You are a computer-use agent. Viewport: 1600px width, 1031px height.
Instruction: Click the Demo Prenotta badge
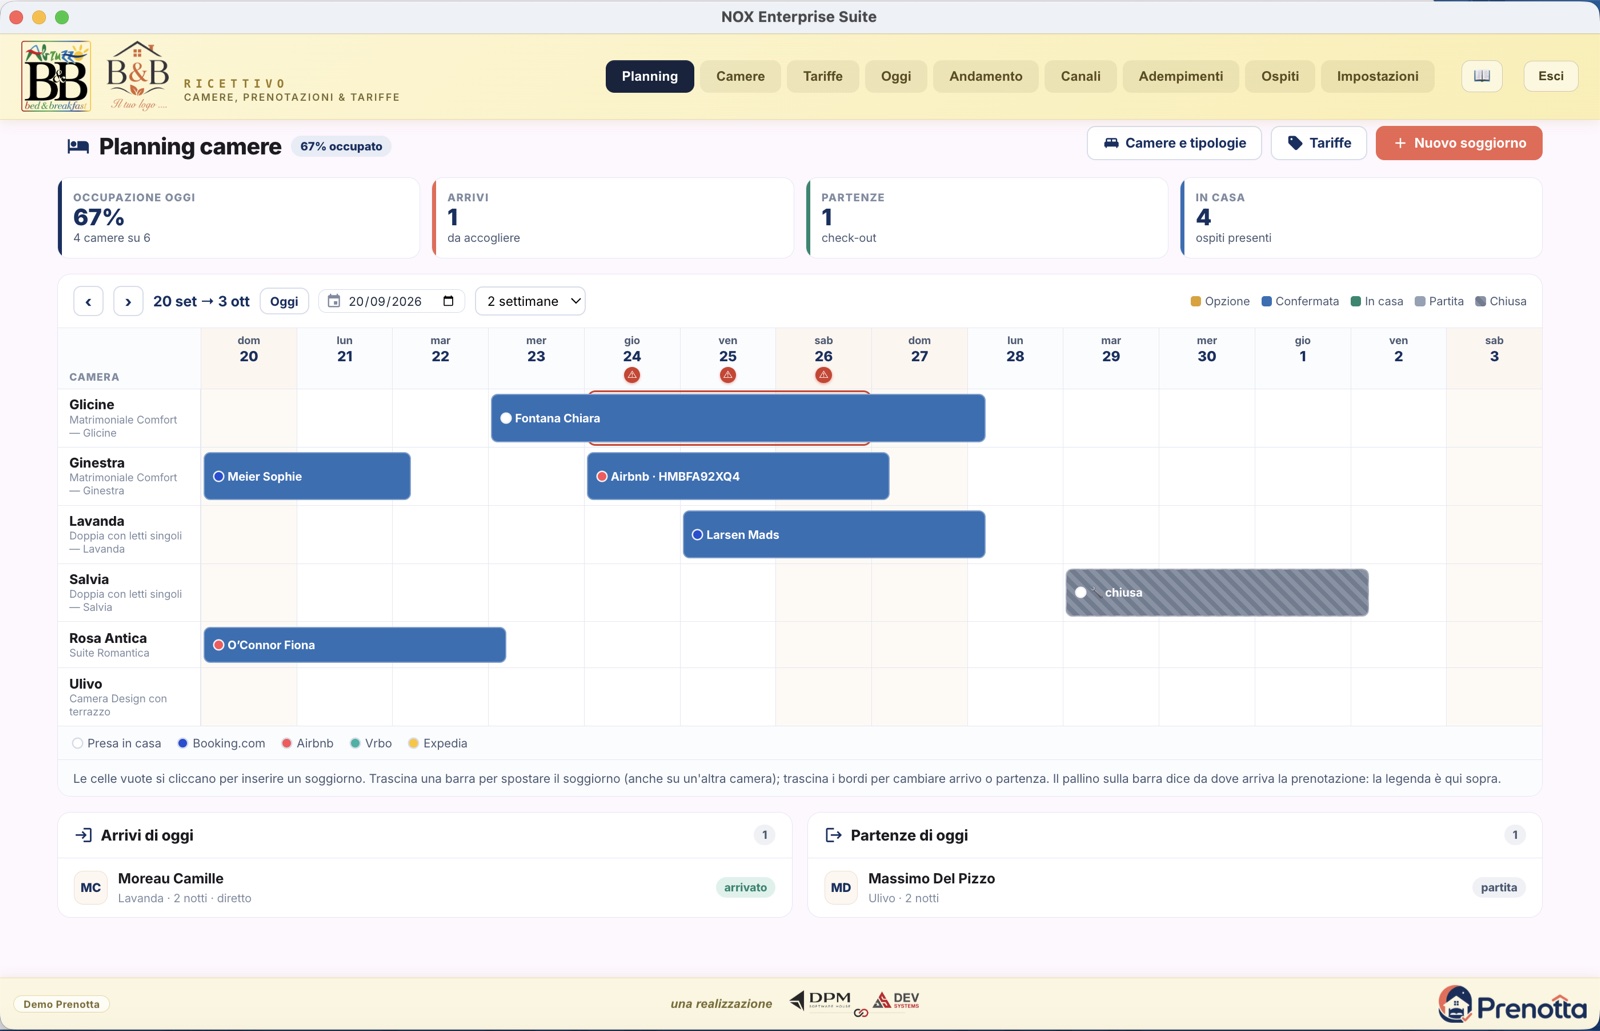(x=62, y=1004)
